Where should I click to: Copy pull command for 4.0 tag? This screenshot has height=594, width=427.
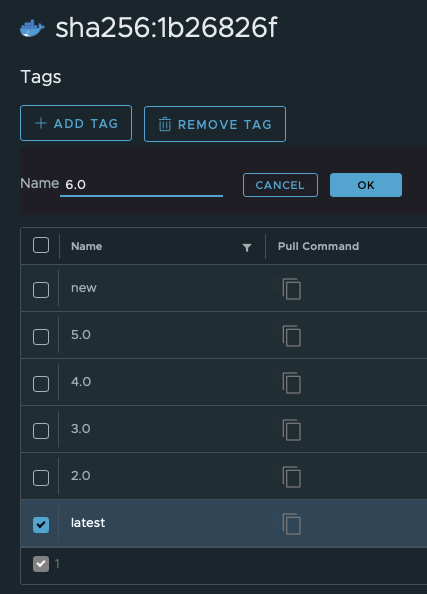coord(292,383)
